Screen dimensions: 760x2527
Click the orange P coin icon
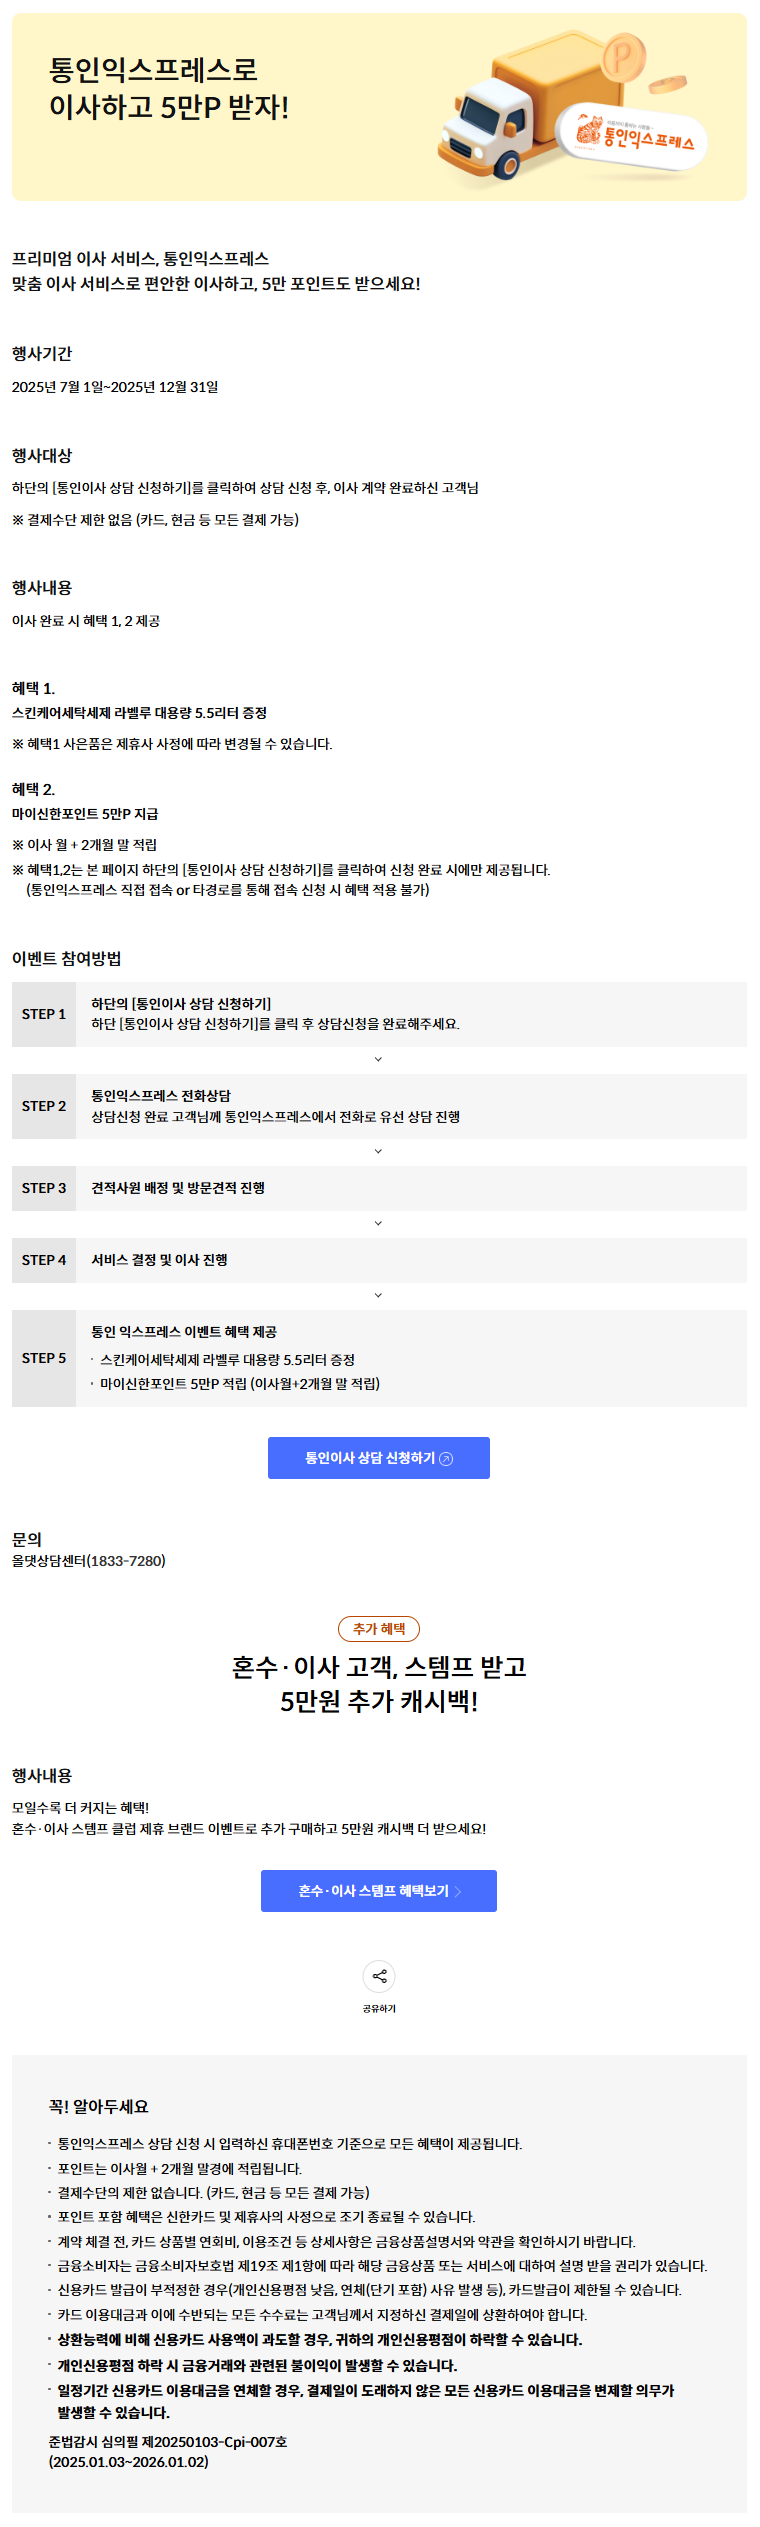(x=624, y=56)
